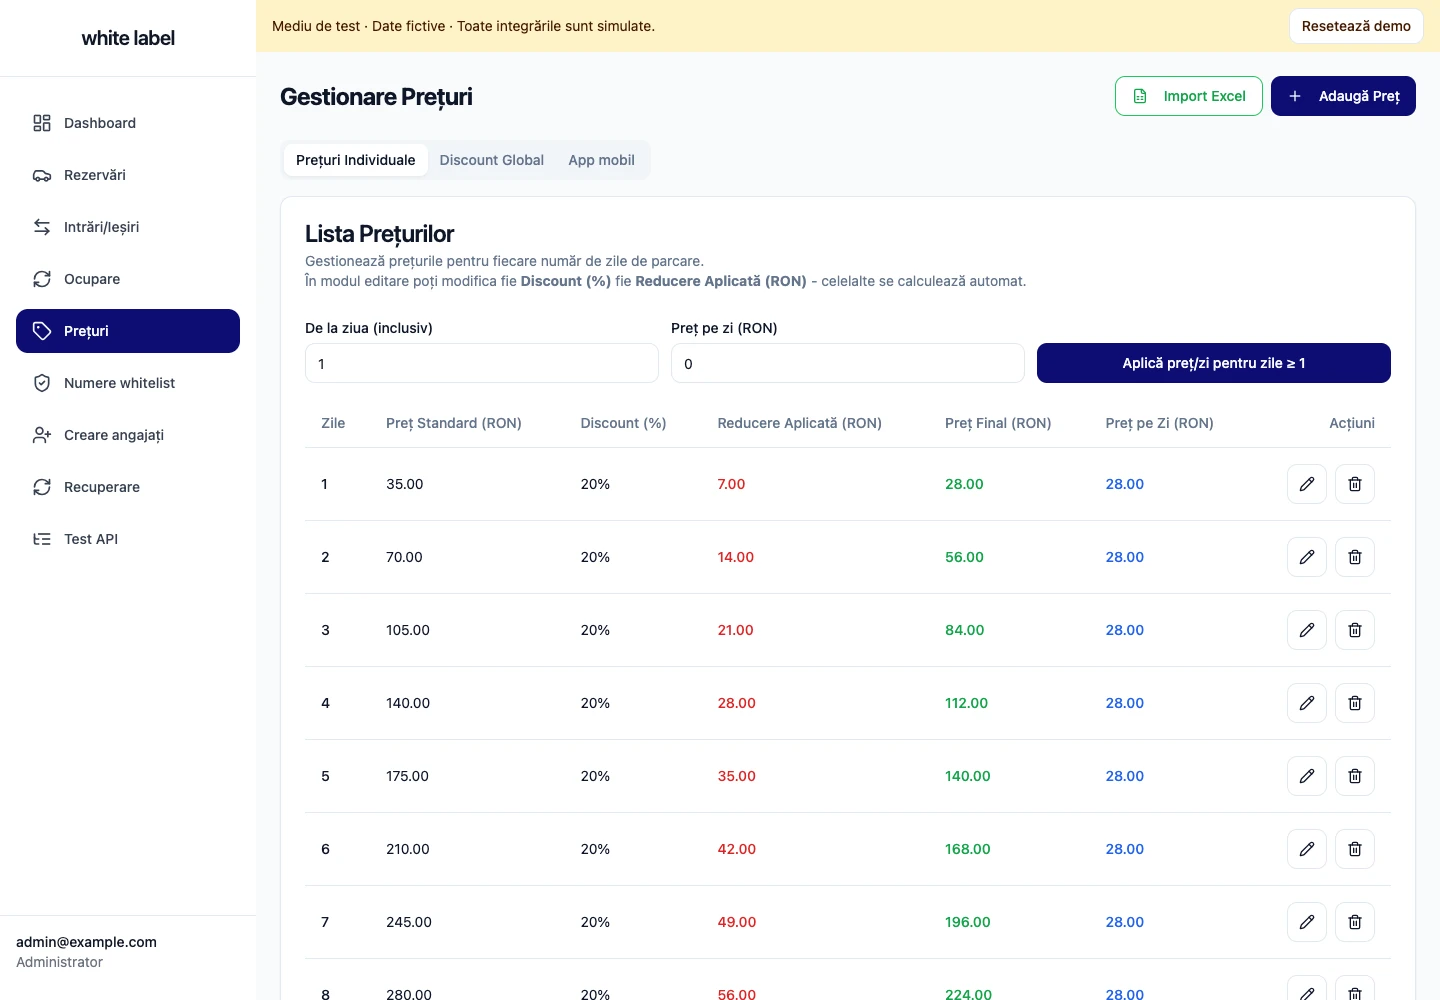Click the Resetează demo button
This screenshot has height=1000, width=1440.
click(1356, 26)
